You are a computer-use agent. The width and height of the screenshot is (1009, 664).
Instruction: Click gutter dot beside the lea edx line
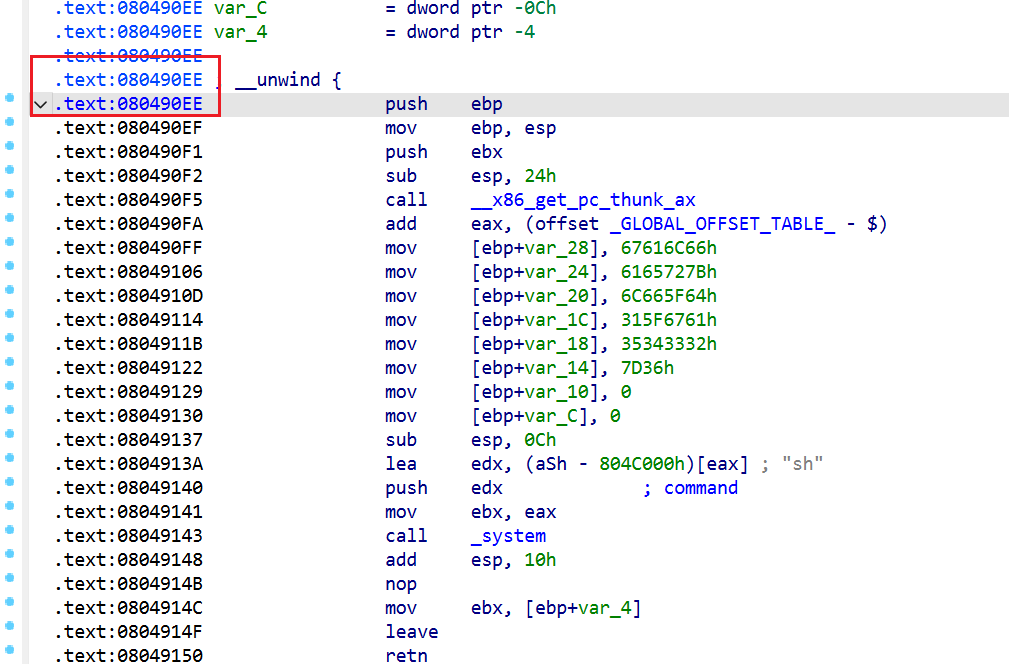tap(10, 458)
